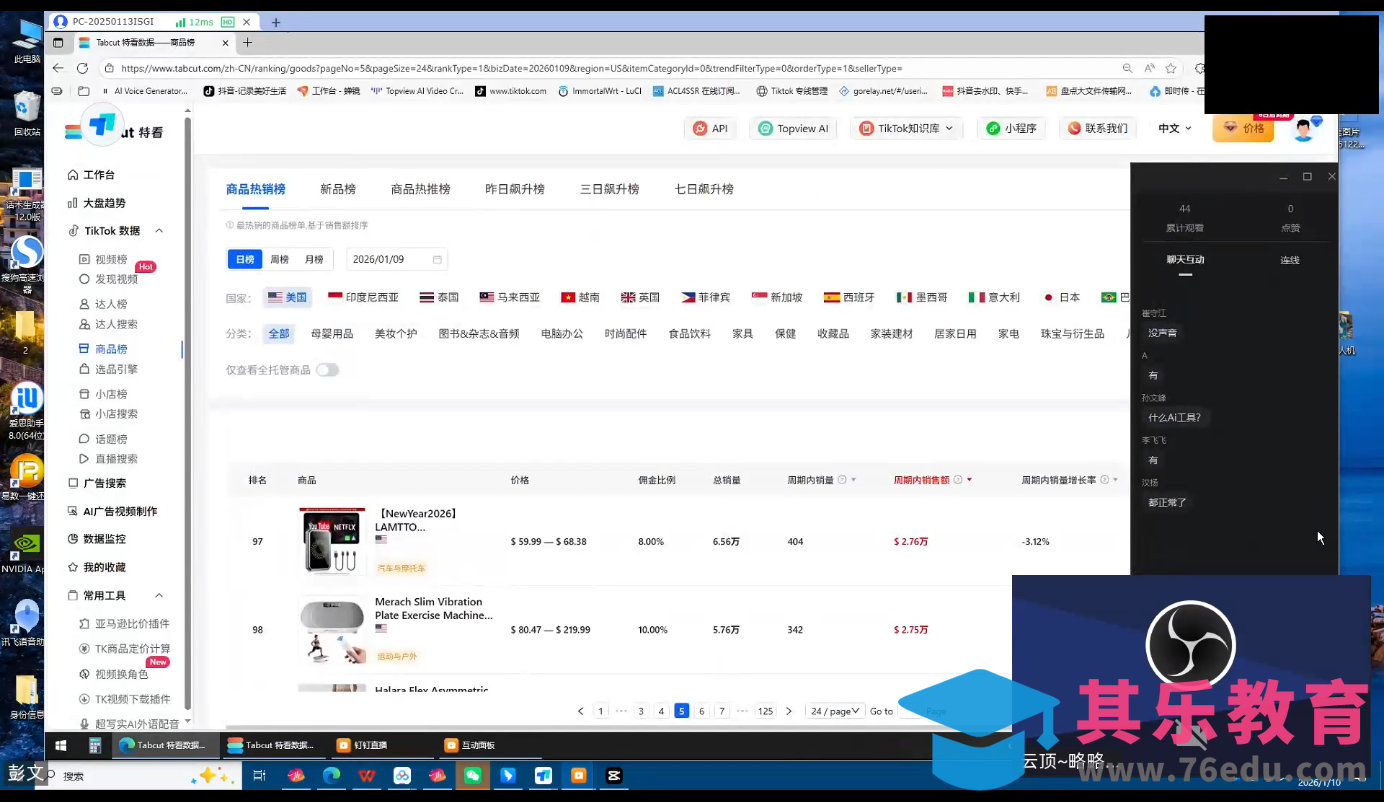Open 视频榜 from the TikTok 数据 sidebar

tap(110, 259)
